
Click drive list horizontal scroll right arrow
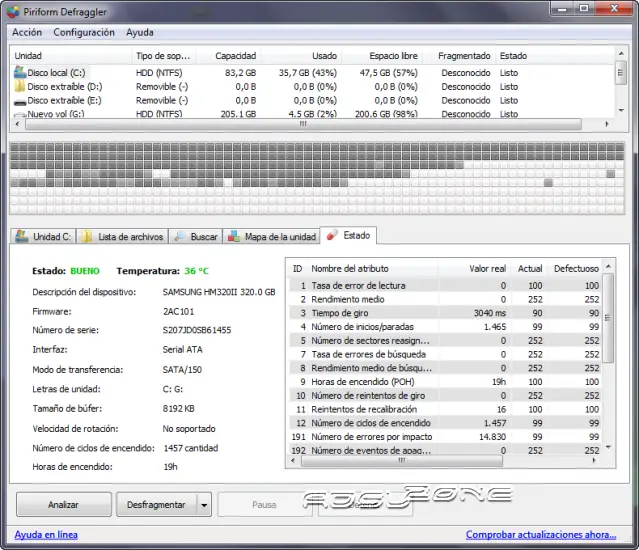click(607, 124)
